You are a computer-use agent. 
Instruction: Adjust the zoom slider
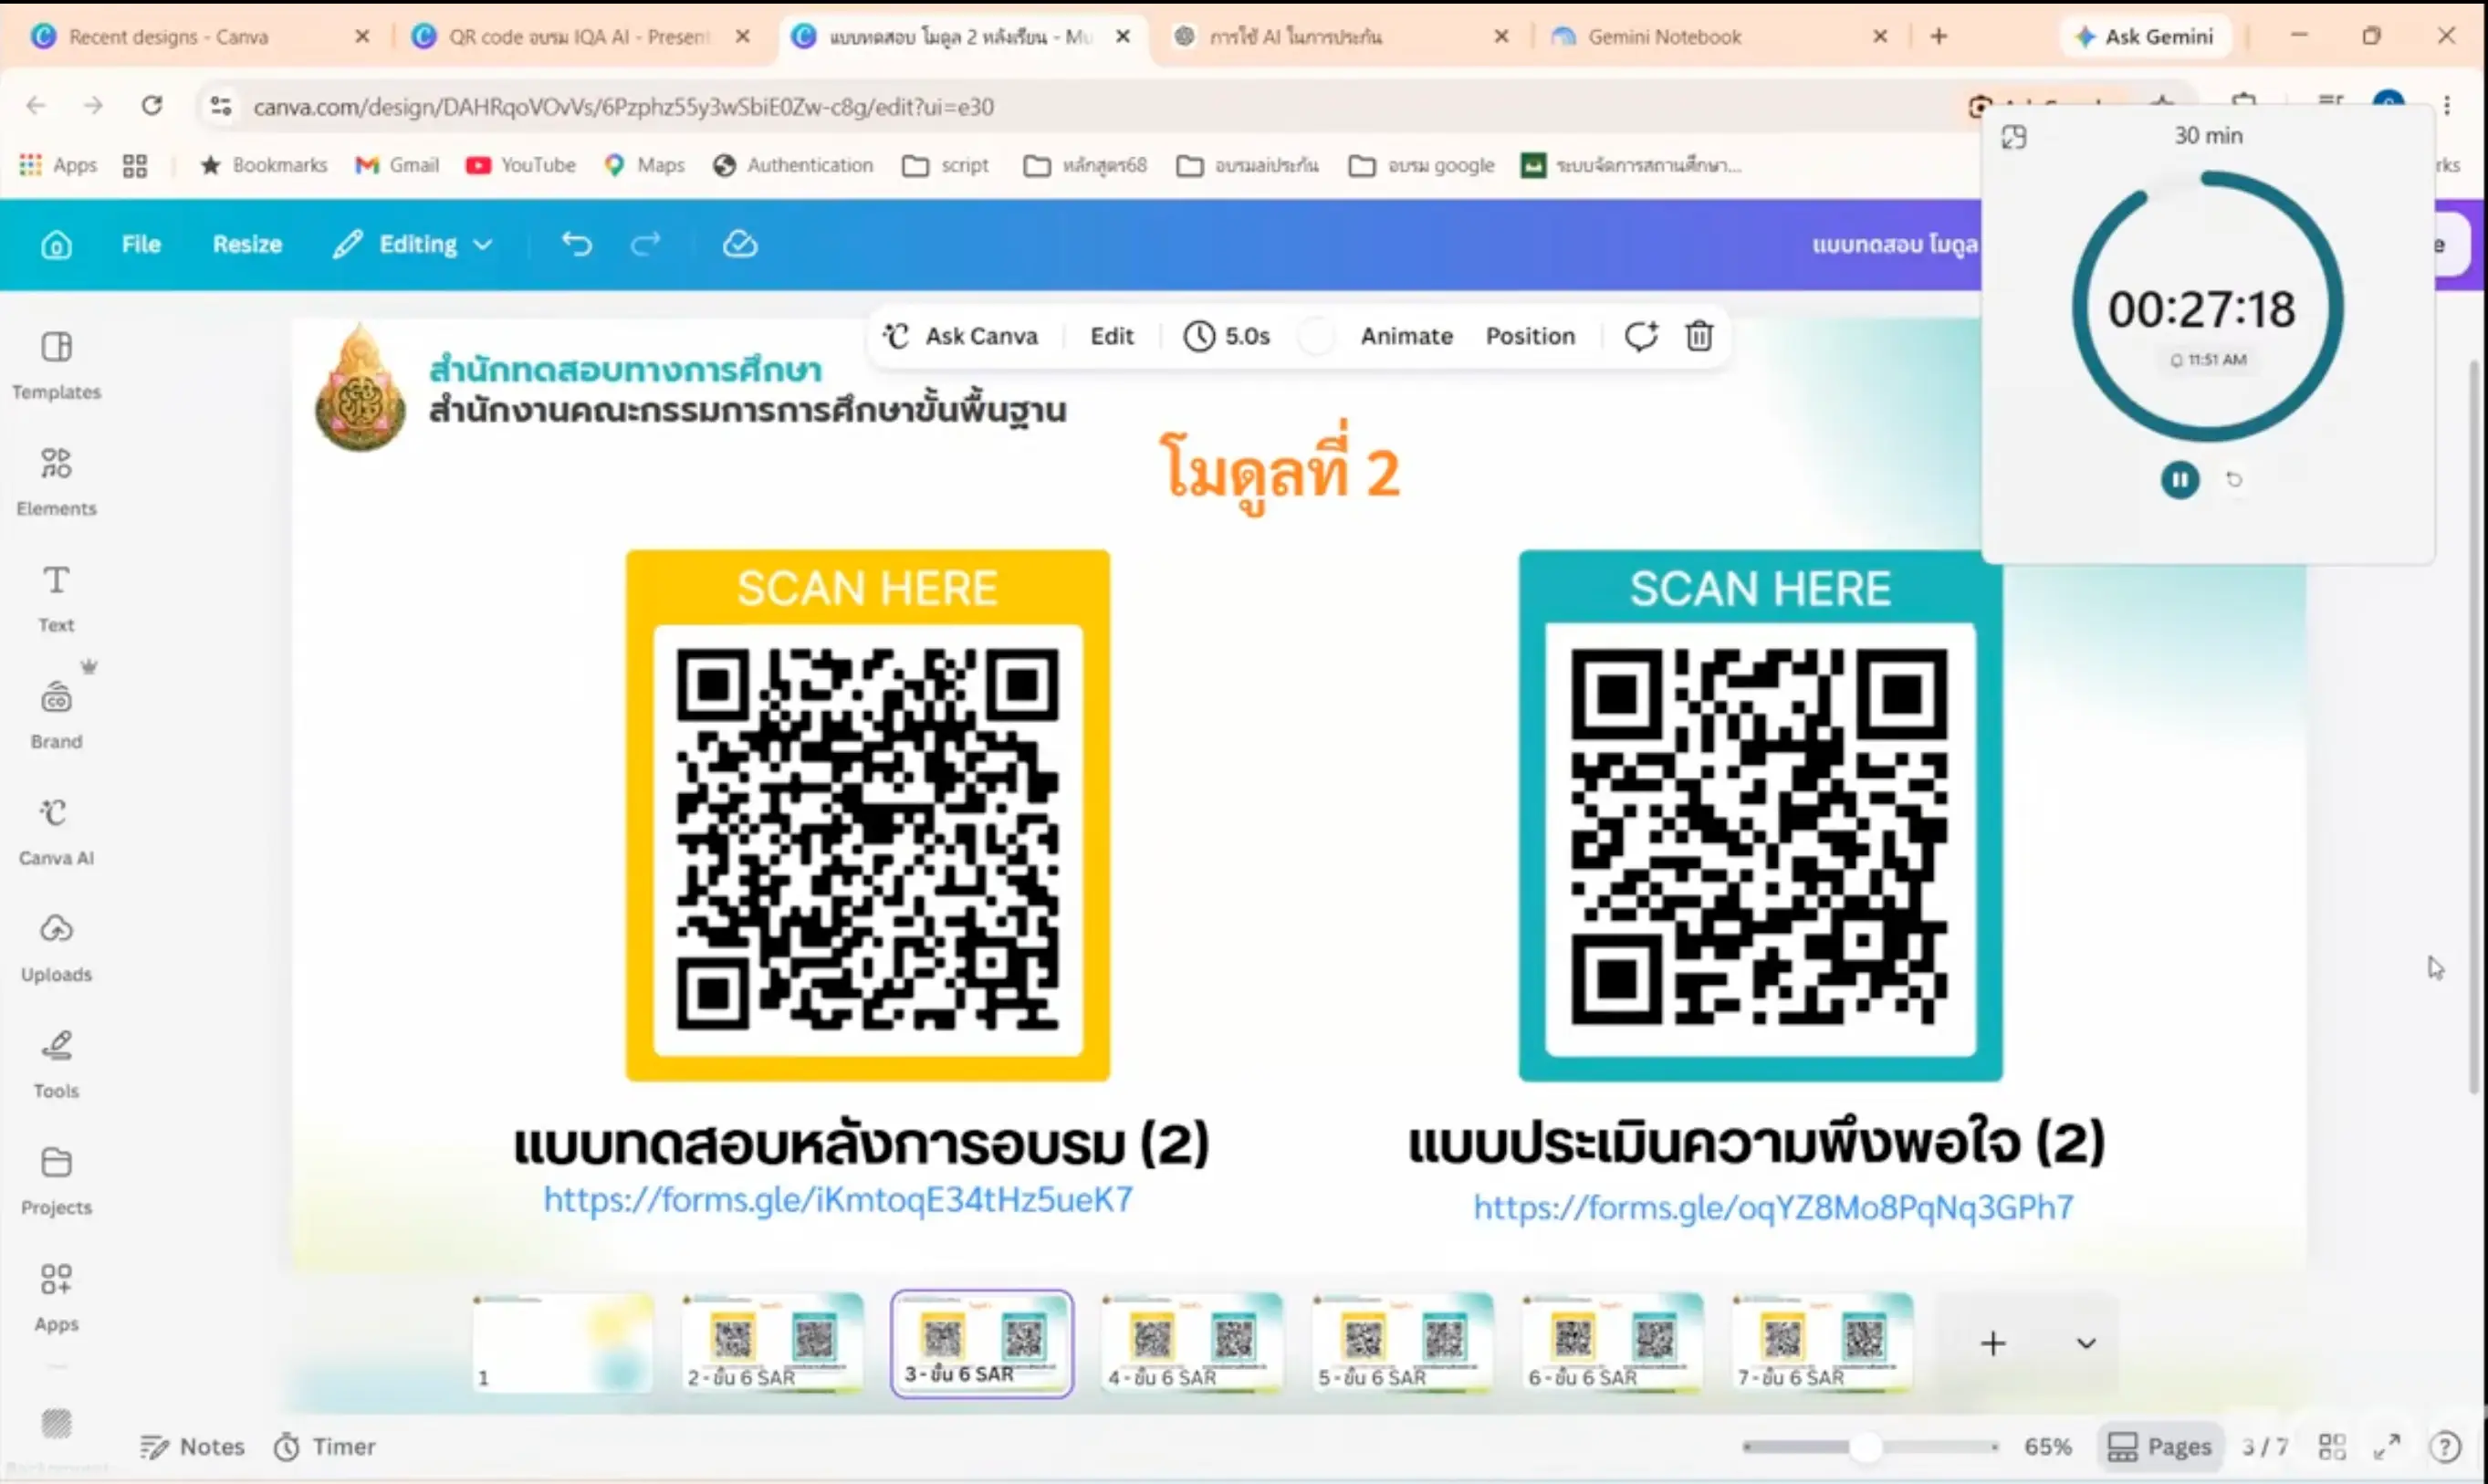pyautogui.click(x=1866, y=1446)
